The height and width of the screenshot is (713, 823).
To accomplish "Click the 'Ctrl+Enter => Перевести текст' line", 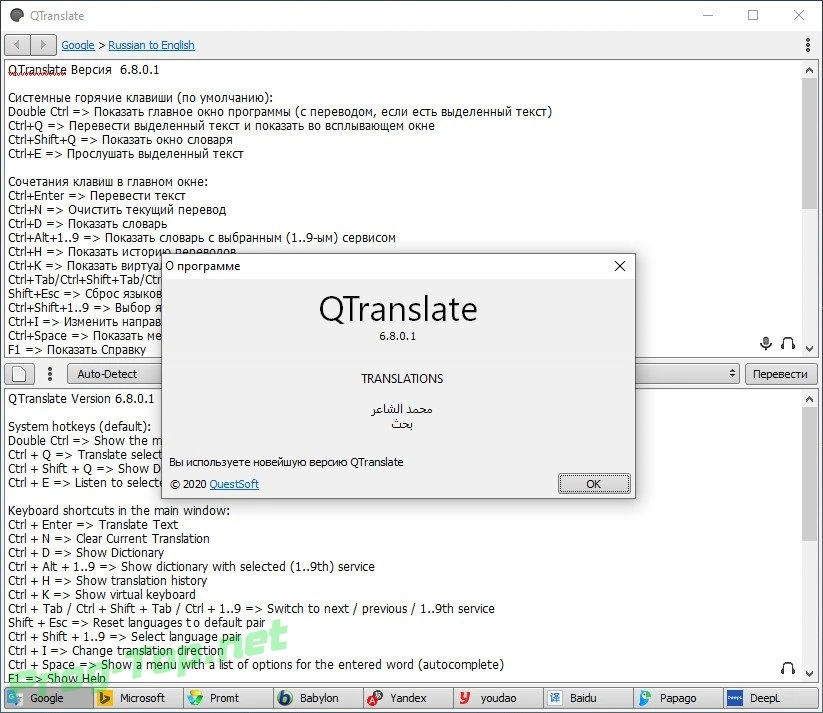I will pos(97,196).
